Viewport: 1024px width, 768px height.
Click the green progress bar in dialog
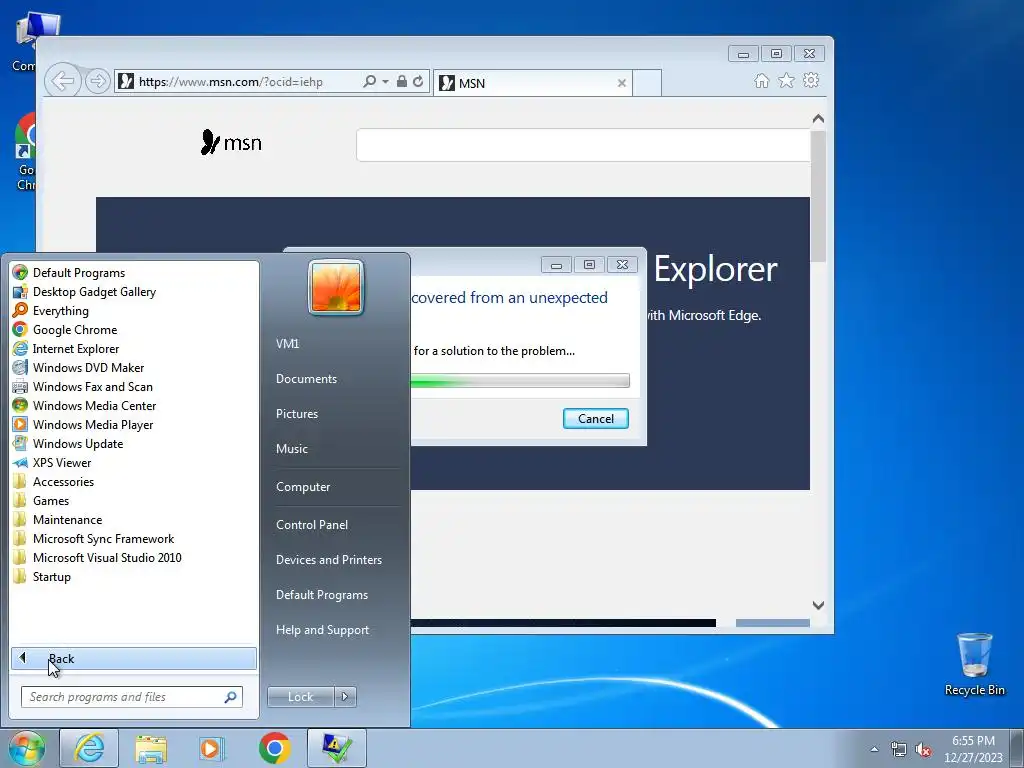520,380
